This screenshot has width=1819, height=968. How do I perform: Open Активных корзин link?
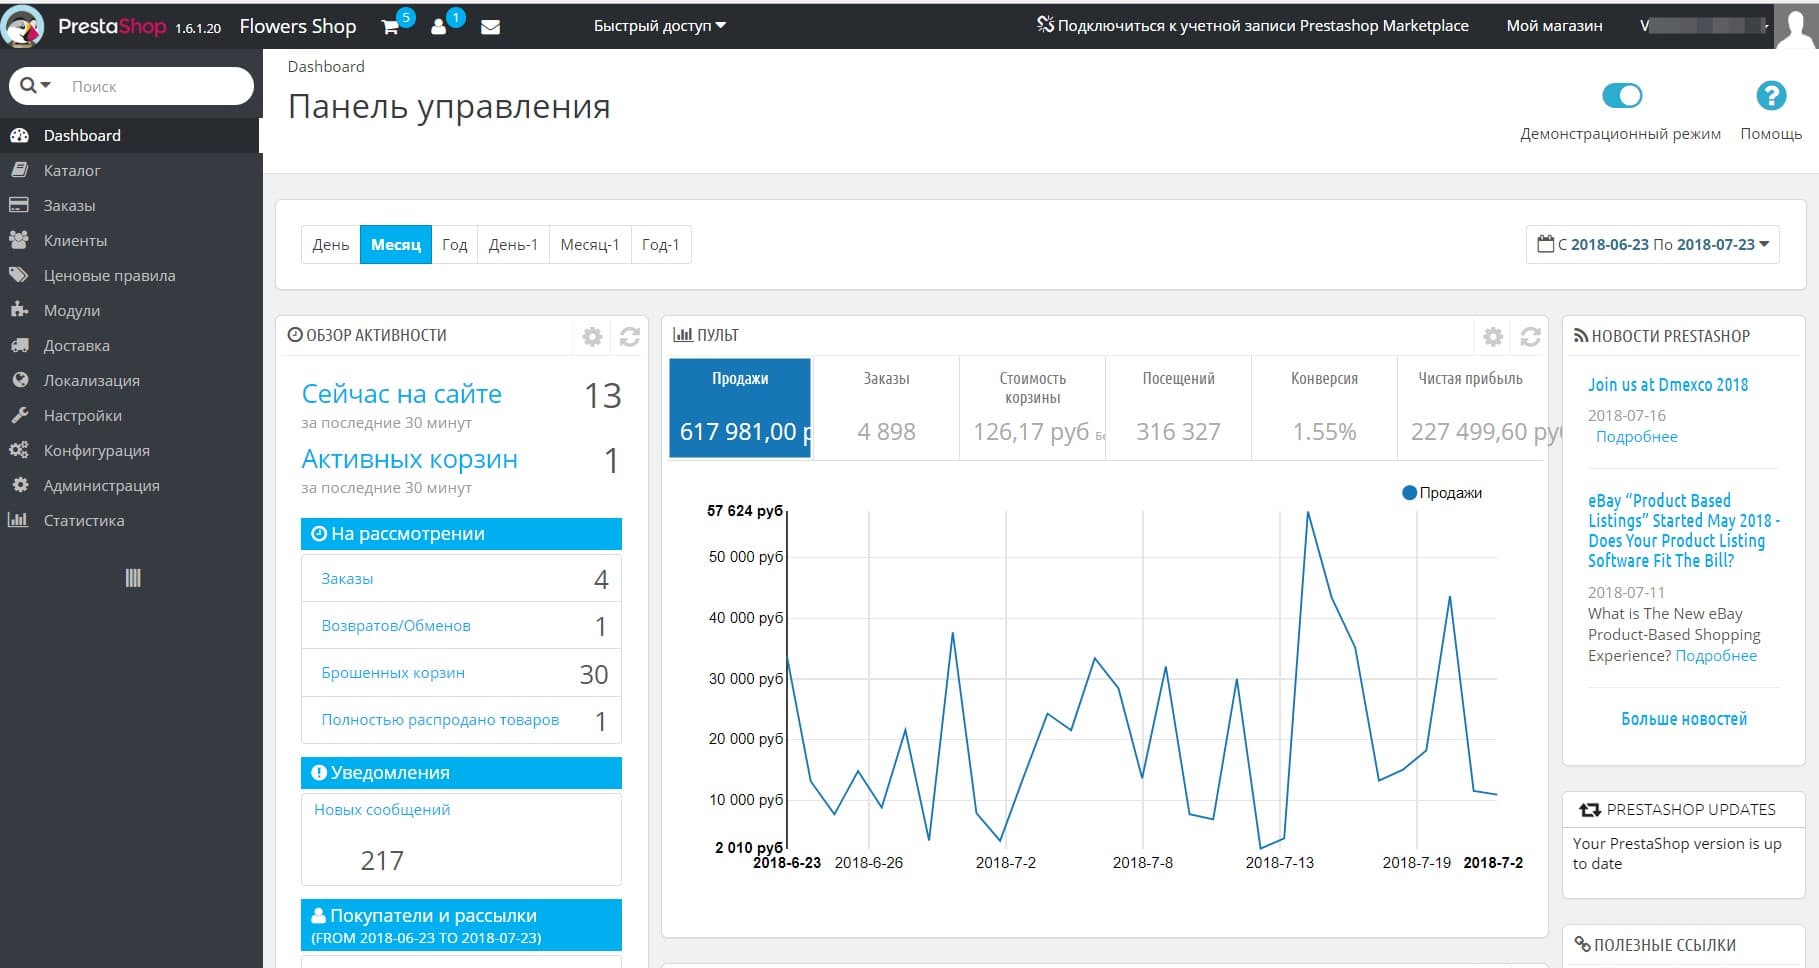pos(410,459)
